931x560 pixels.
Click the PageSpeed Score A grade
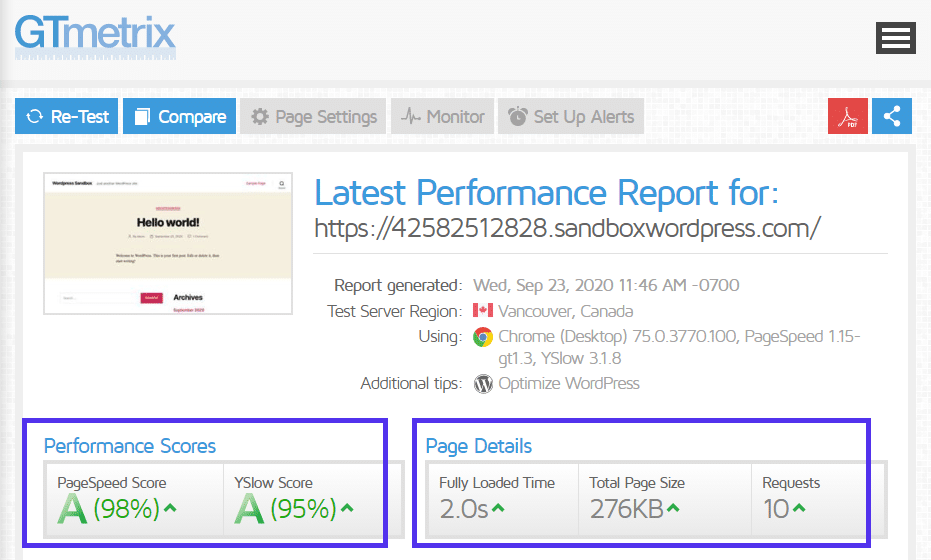click(x=72, y=510)
